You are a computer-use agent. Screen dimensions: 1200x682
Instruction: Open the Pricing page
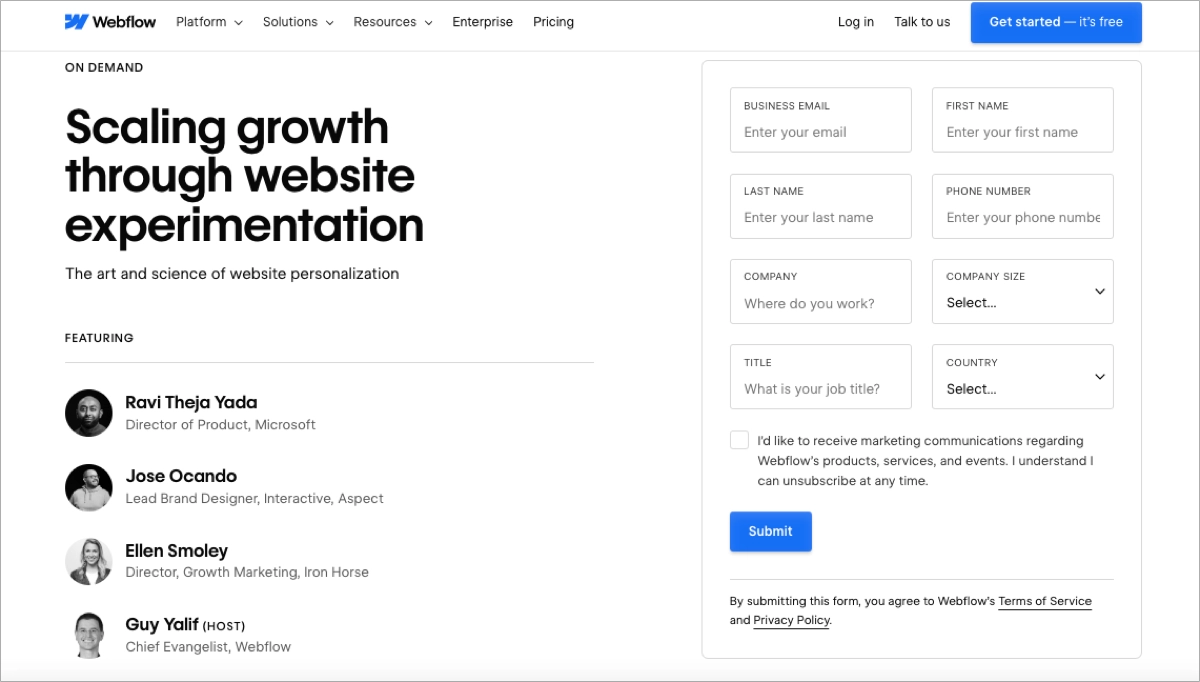[553, 21]
